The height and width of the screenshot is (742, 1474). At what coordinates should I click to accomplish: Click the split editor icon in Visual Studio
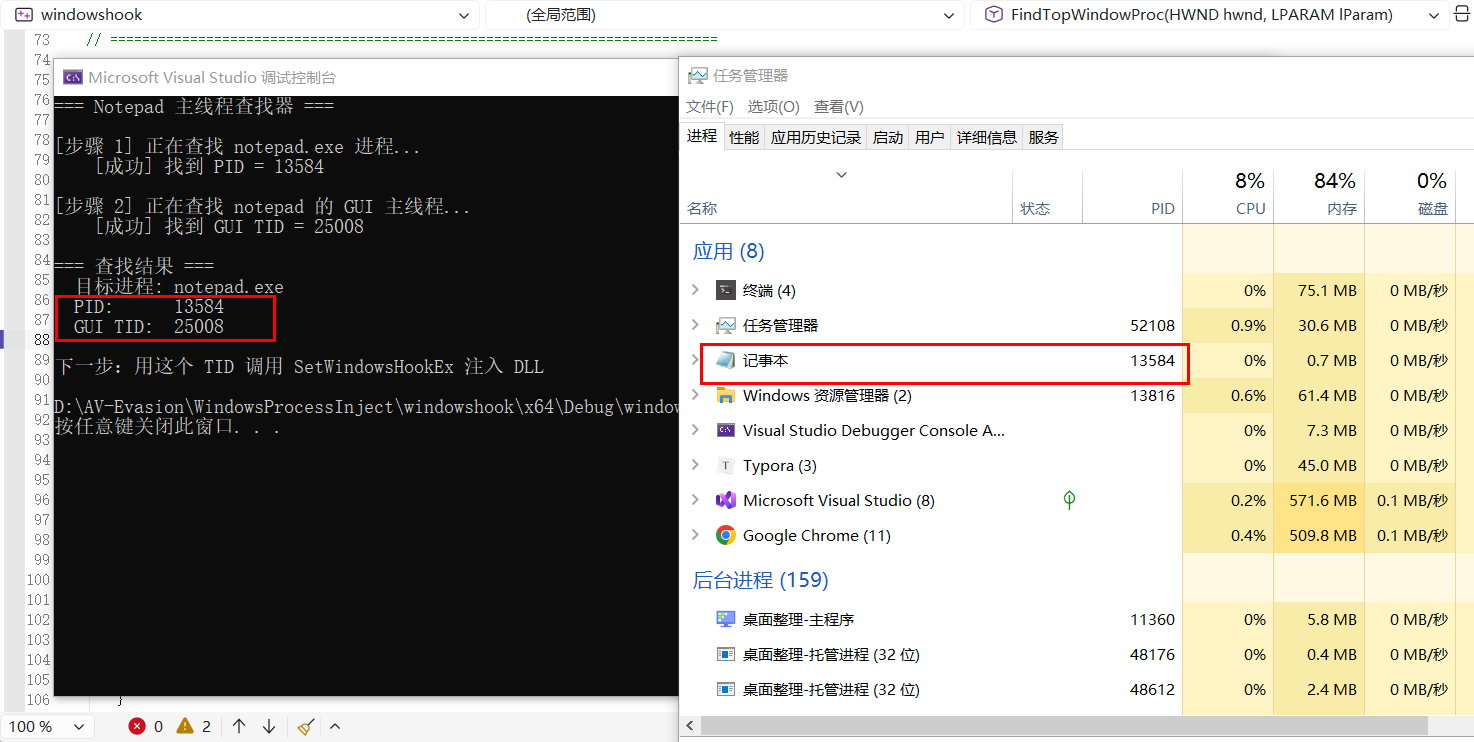coord(1462,15)
